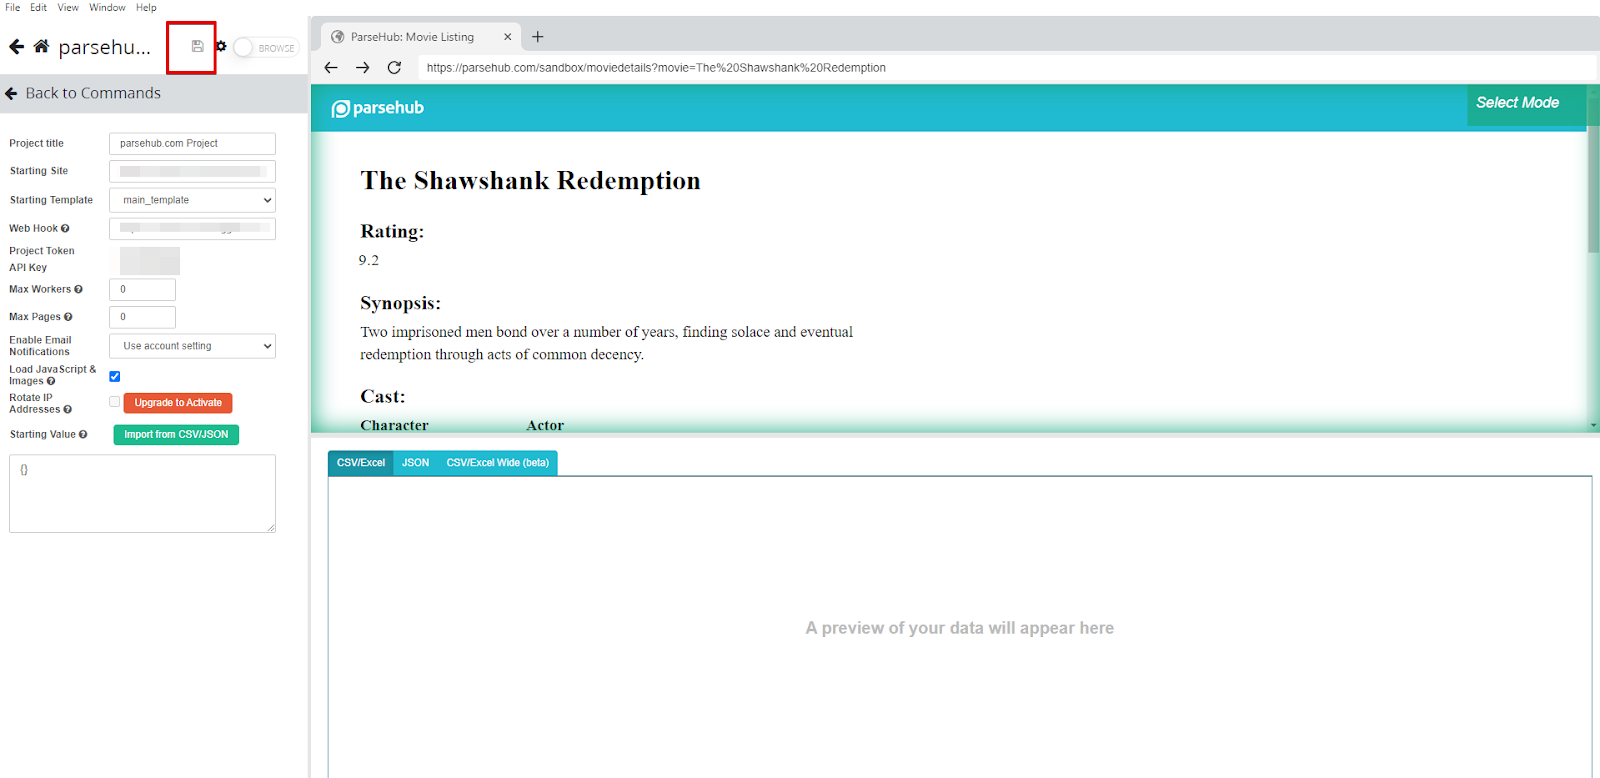Image resolution: width=1600 pixels, height=778 pixels.
Task: Click the Project title input field
Action: click(192, 144)
